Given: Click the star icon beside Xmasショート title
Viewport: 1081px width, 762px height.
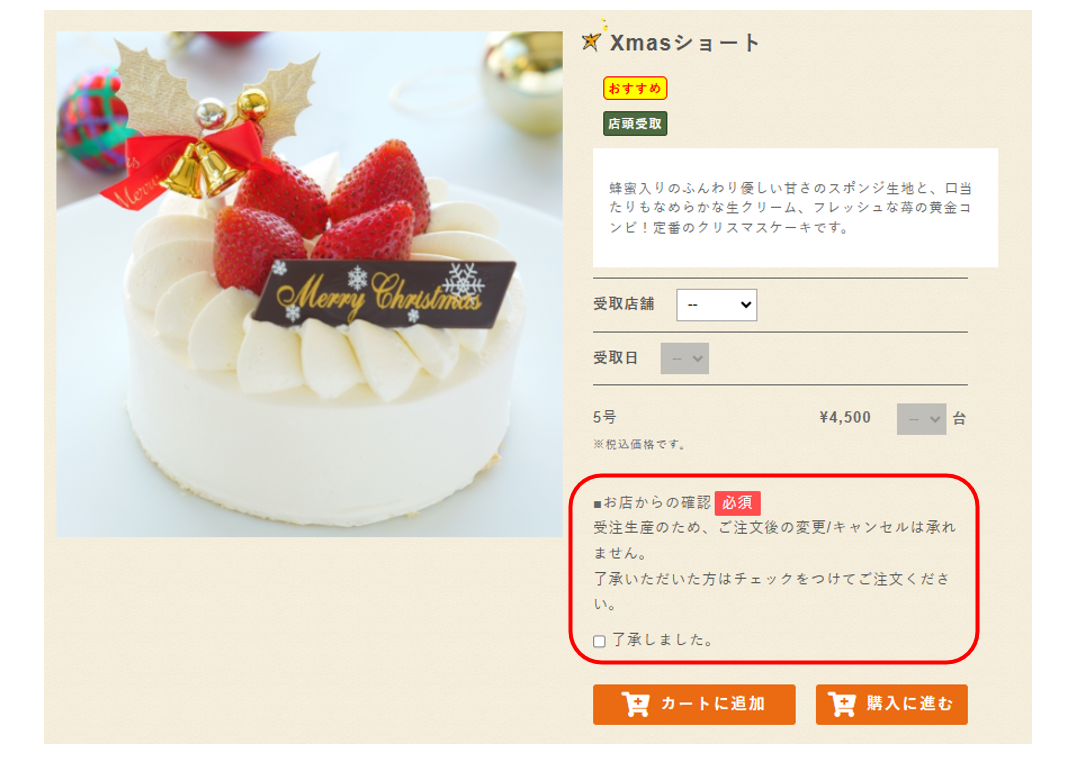Looking at the screenshot, I should [x=592, y=39].
